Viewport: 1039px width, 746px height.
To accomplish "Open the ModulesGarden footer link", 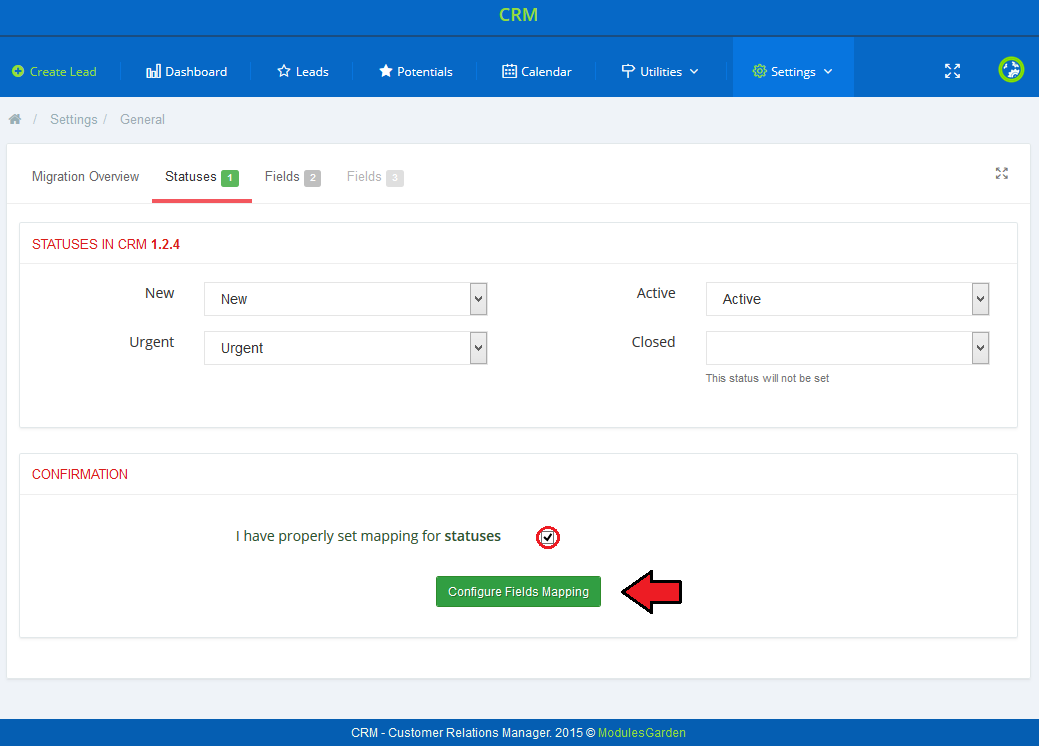I will 641,733.
